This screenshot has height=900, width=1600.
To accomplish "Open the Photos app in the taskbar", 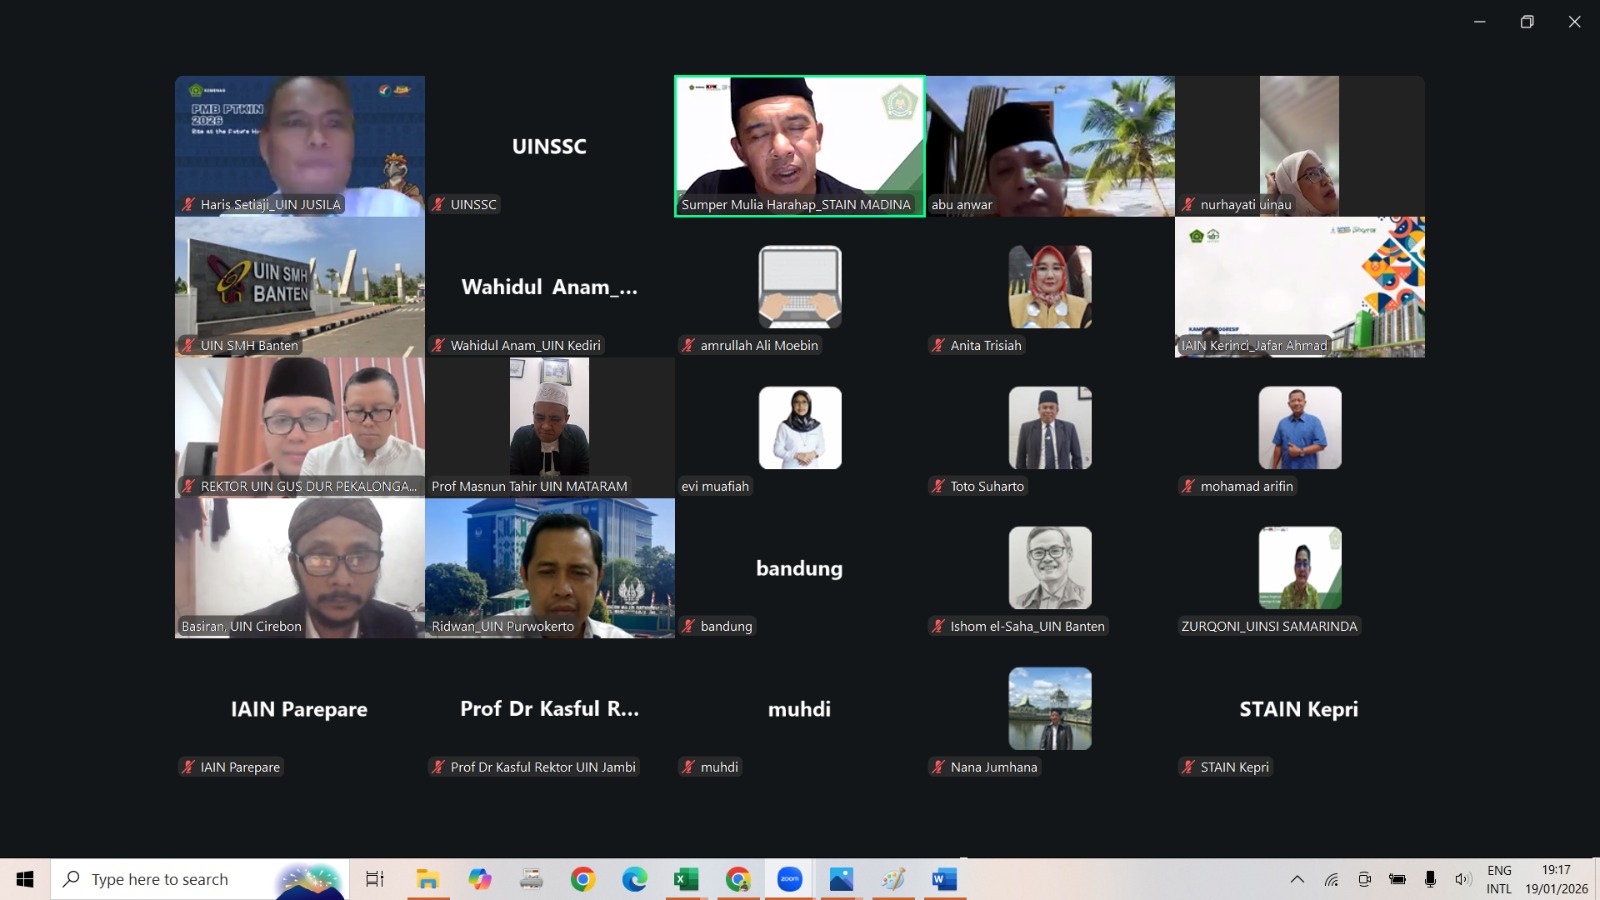I will [841, 879].
